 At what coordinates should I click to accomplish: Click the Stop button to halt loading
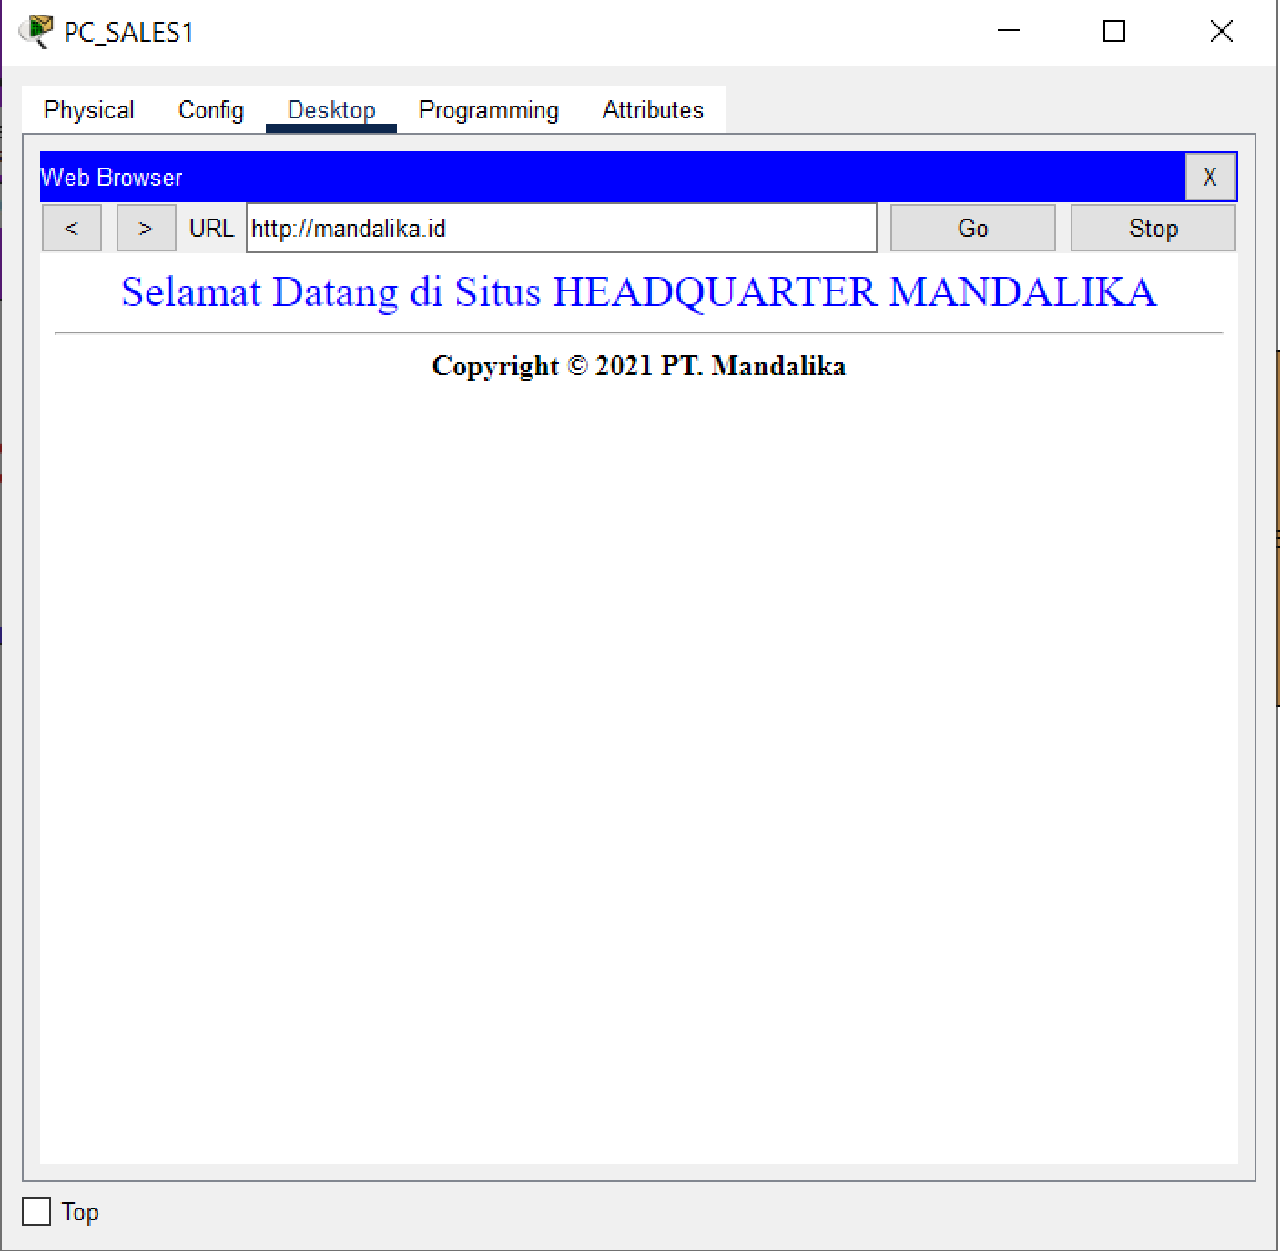1152,227
